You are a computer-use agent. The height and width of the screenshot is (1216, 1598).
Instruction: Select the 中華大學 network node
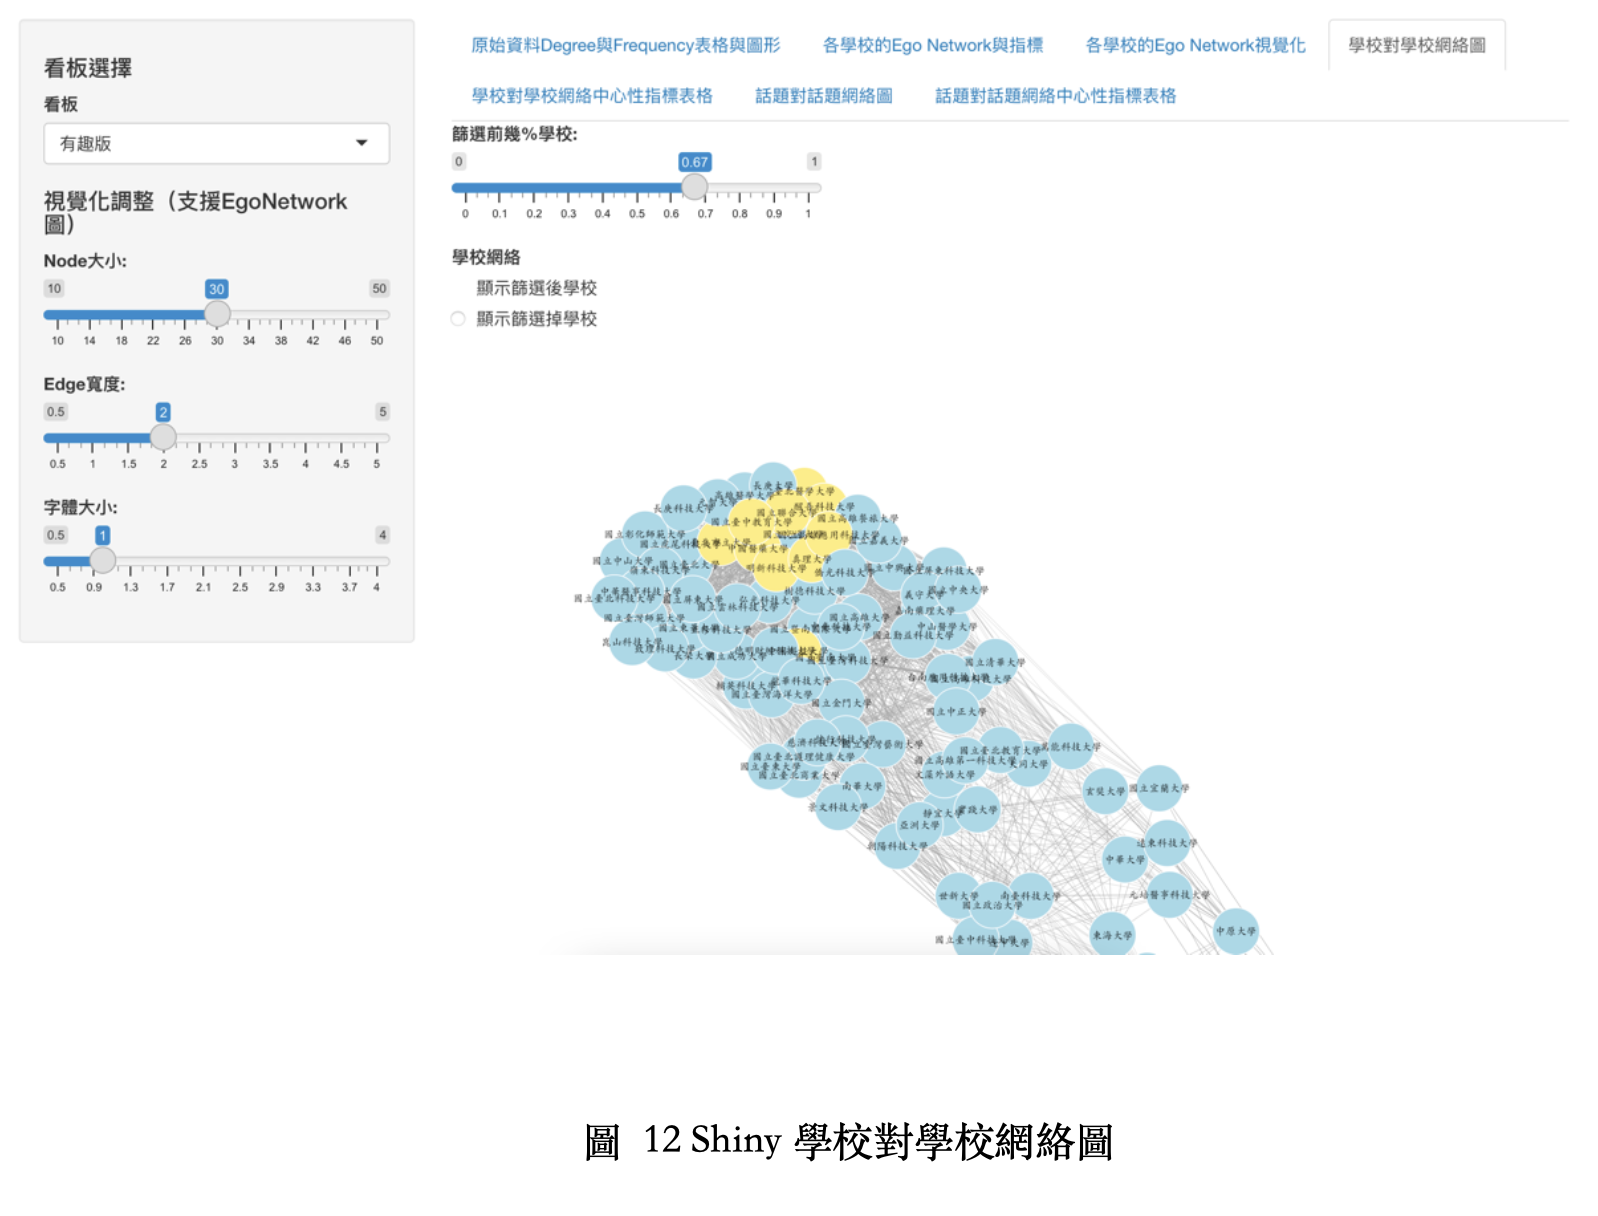(x=1125, y=859)
